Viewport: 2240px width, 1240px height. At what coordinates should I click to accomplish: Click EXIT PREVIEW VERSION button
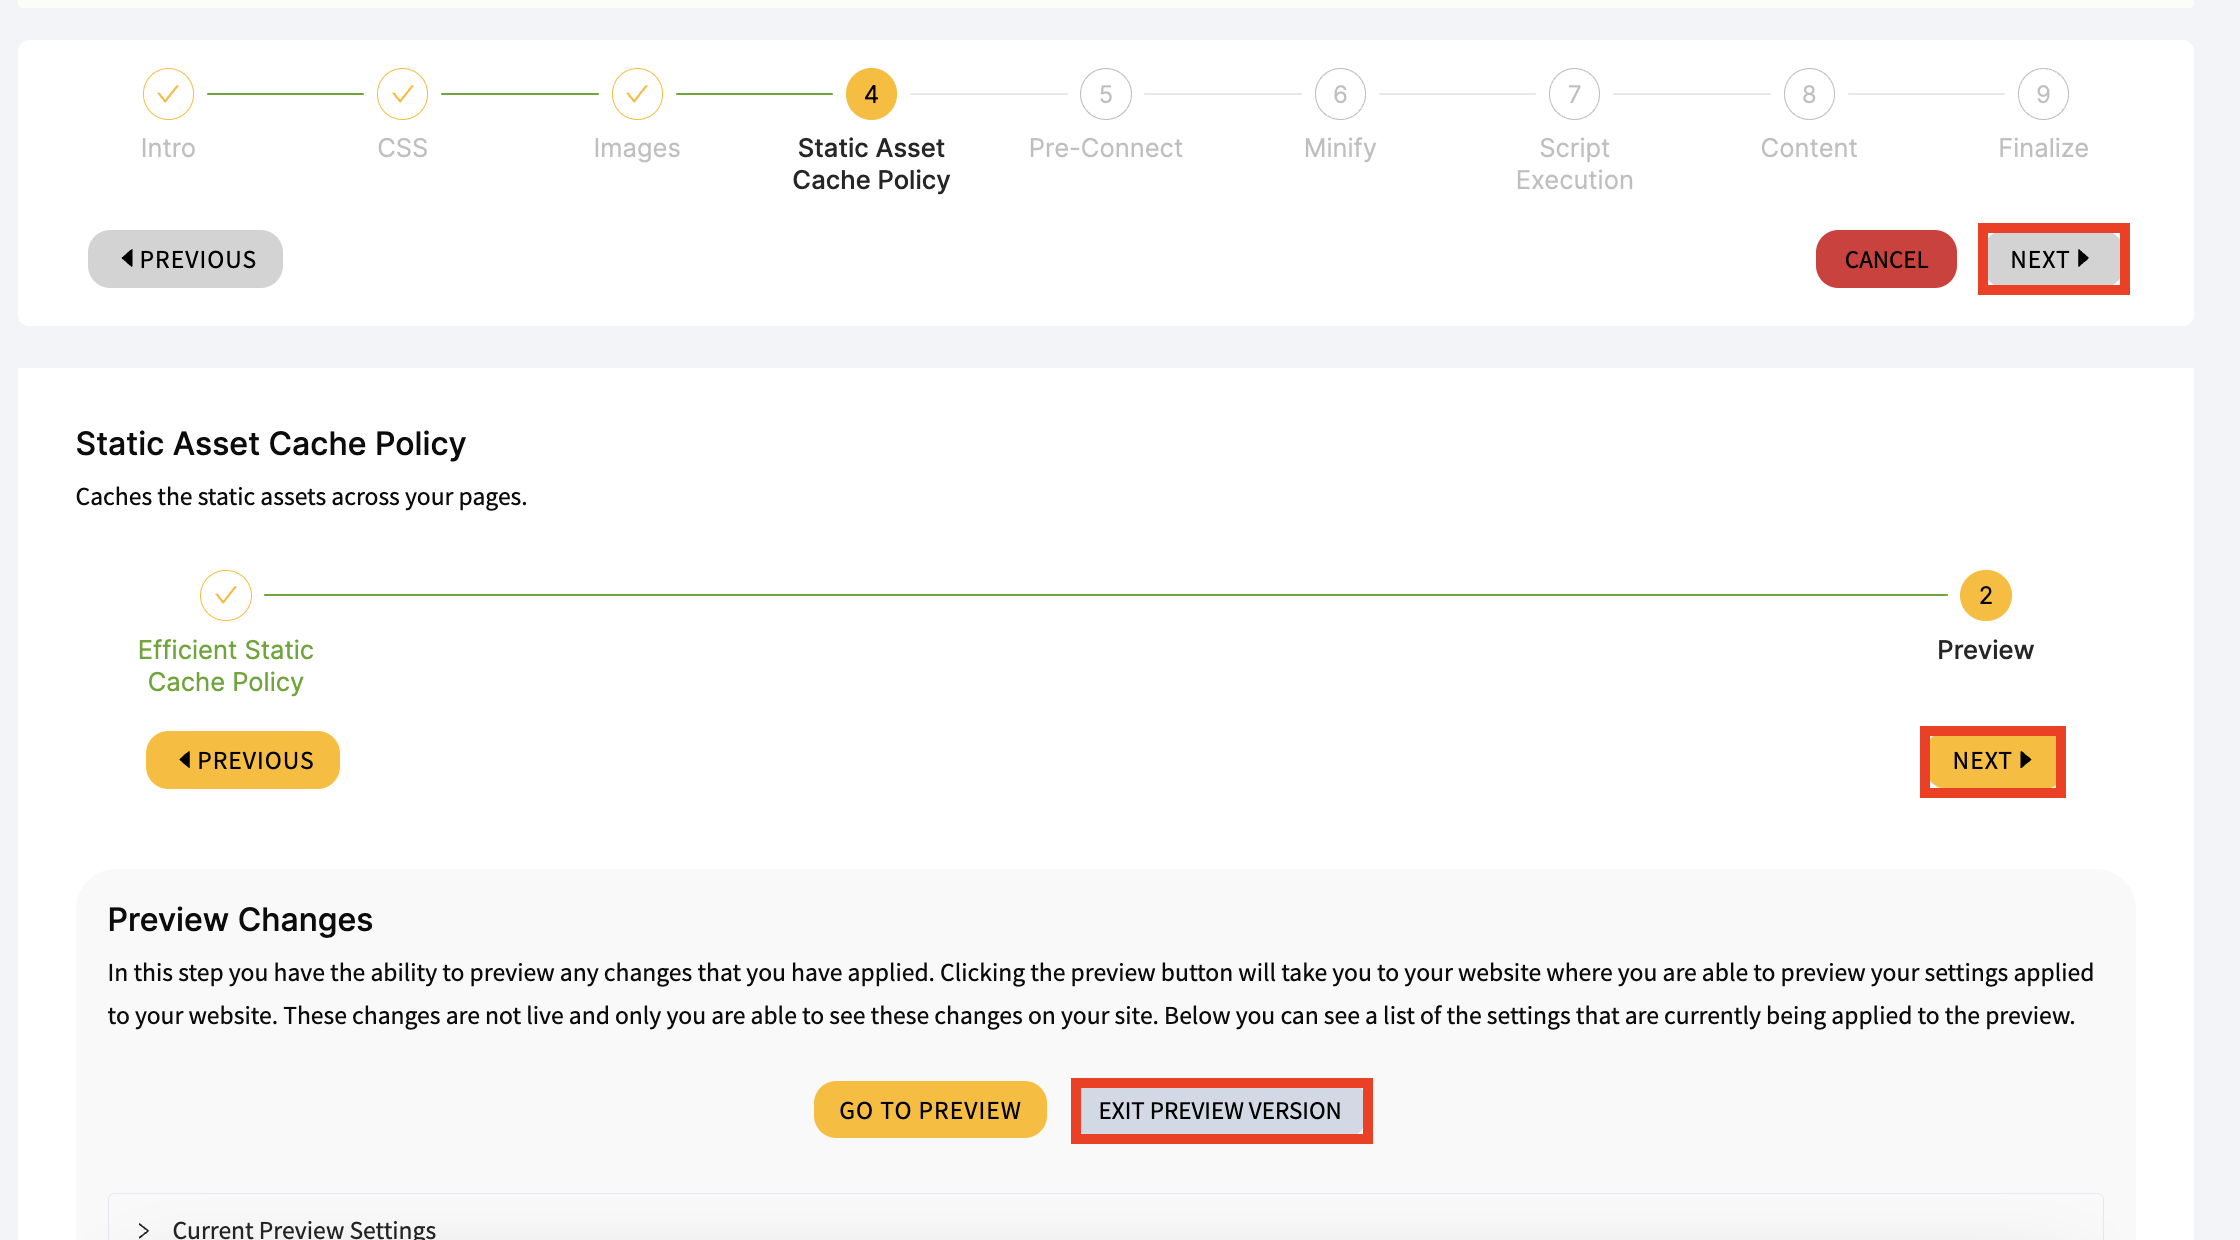point(1221,1110)
